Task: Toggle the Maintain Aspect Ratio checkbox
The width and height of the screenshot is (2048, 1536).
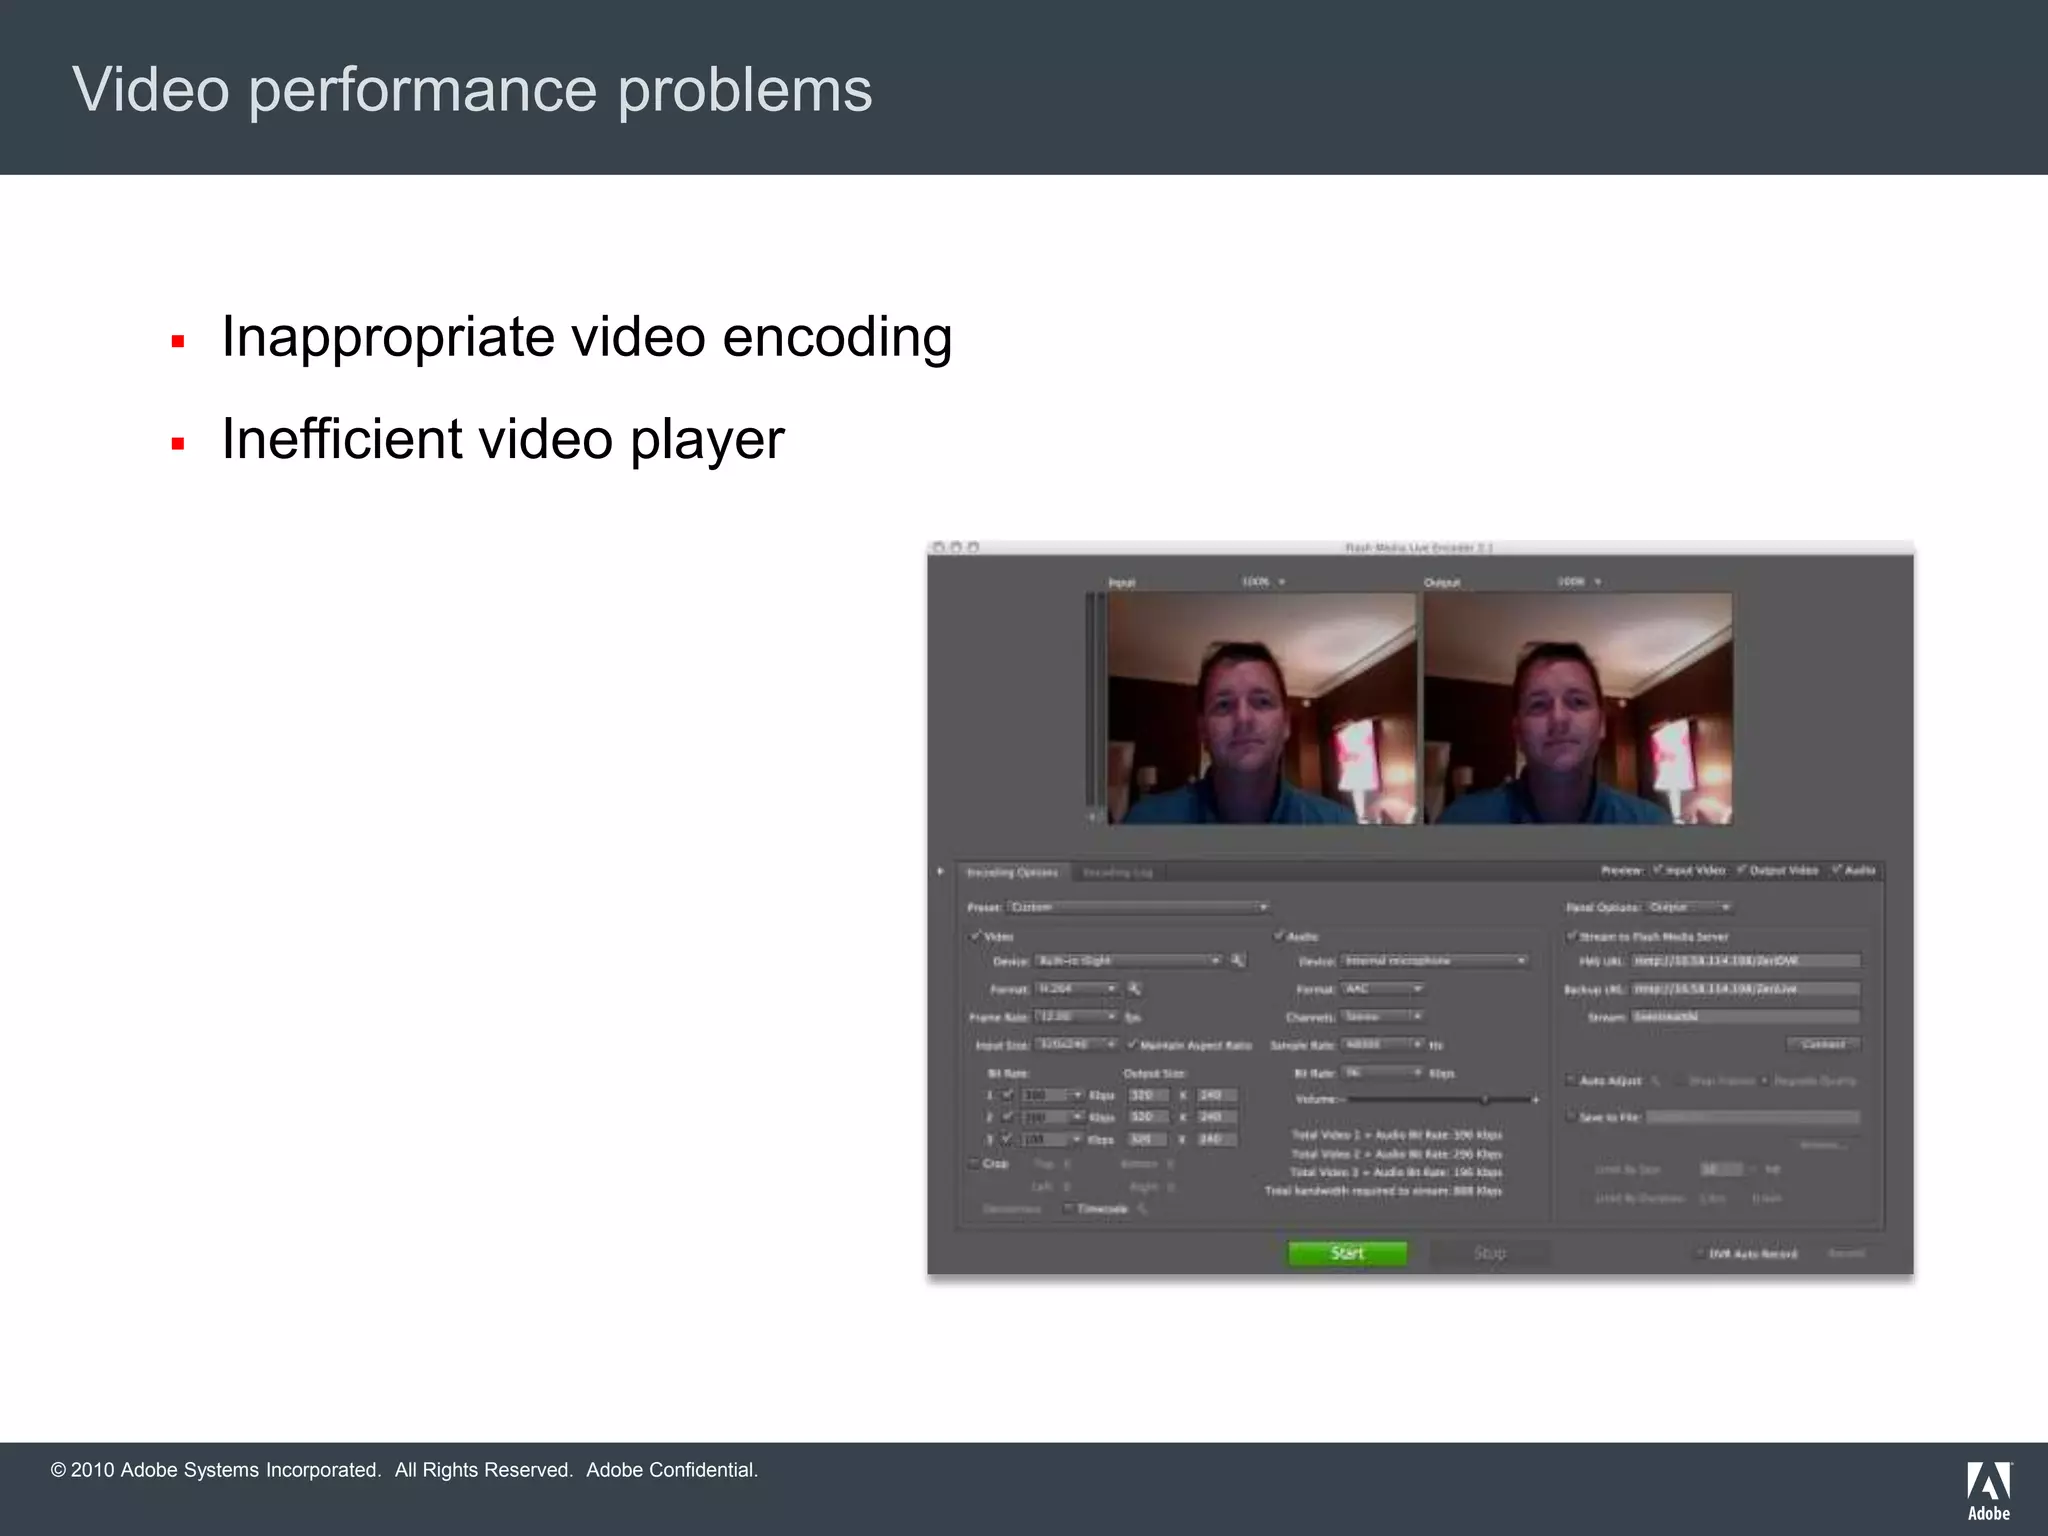Action: pos(1132,1044)
